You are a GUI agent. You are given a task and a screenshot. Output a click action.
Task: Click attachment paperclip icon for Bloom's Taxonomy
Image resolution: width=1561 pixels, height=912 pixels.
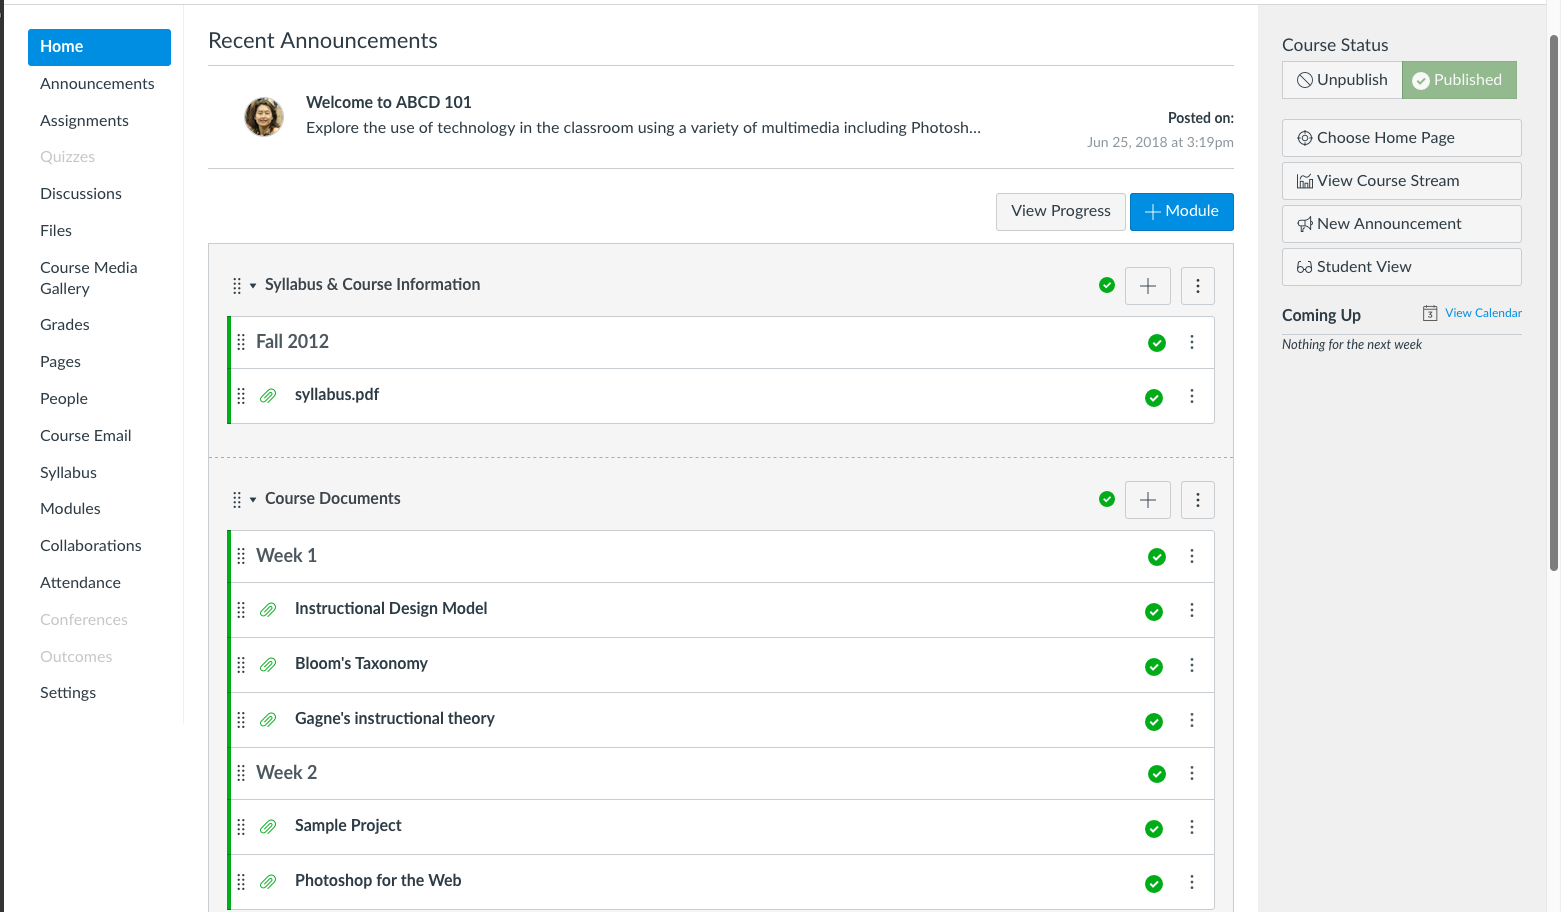click(x=268, y=665)
